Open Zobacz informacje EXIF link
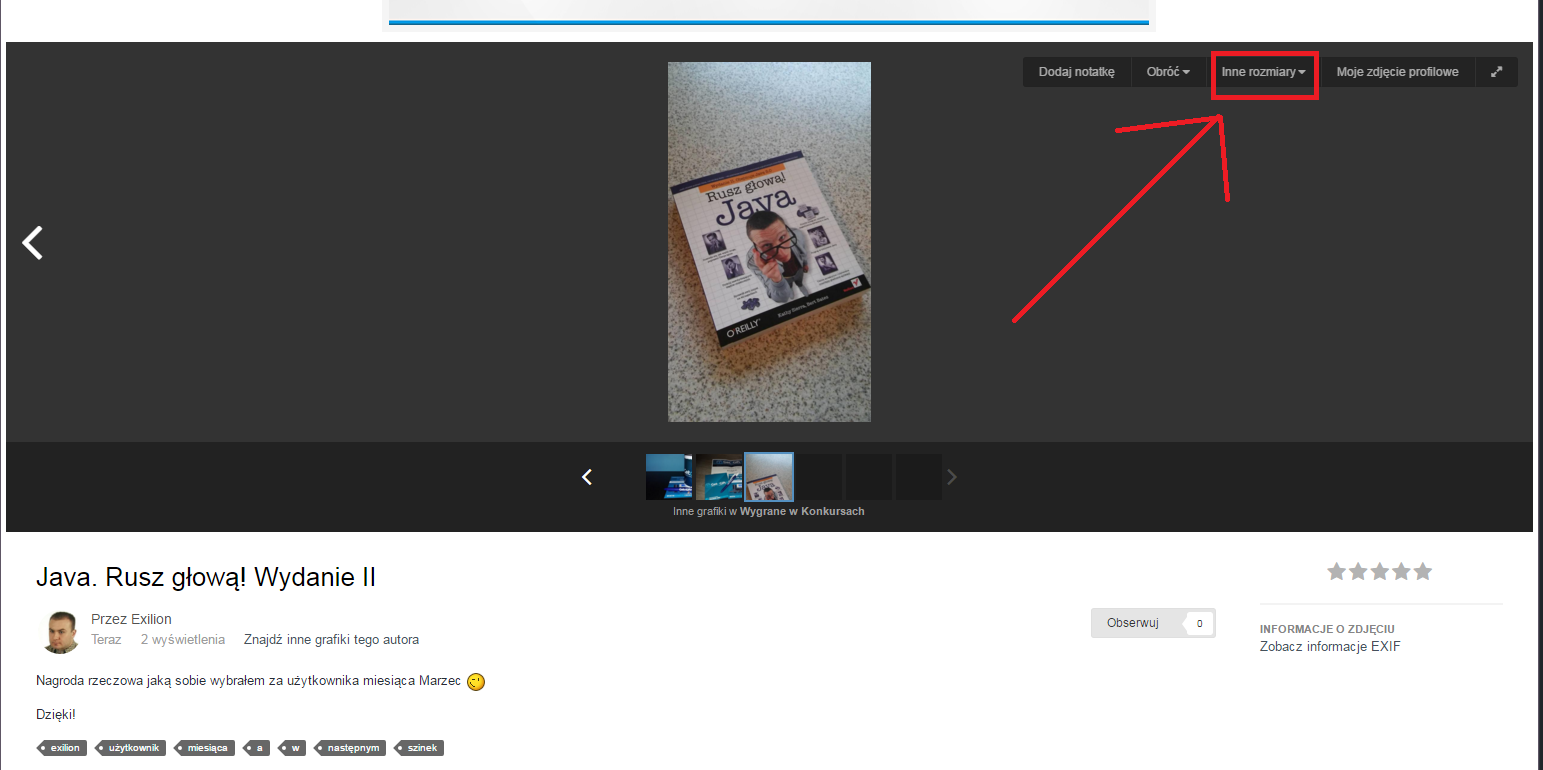1543x770 pixels. pos(1330,647)
